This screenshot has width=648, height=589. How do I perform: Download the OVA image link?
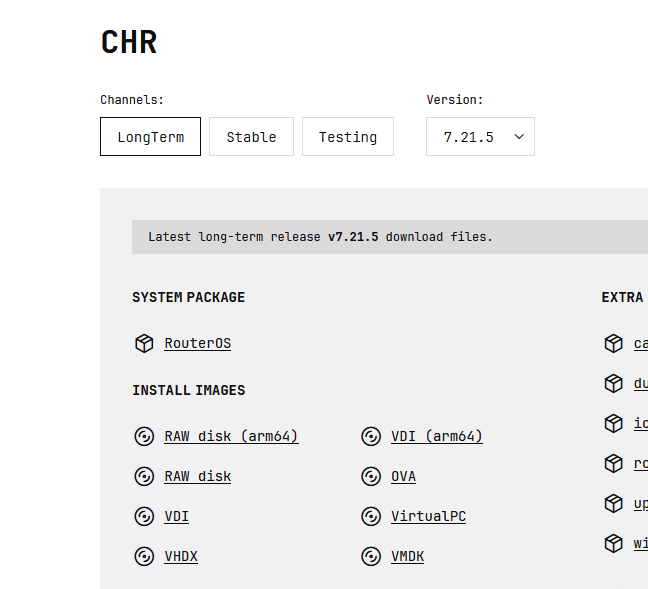(x=403, y=477)
